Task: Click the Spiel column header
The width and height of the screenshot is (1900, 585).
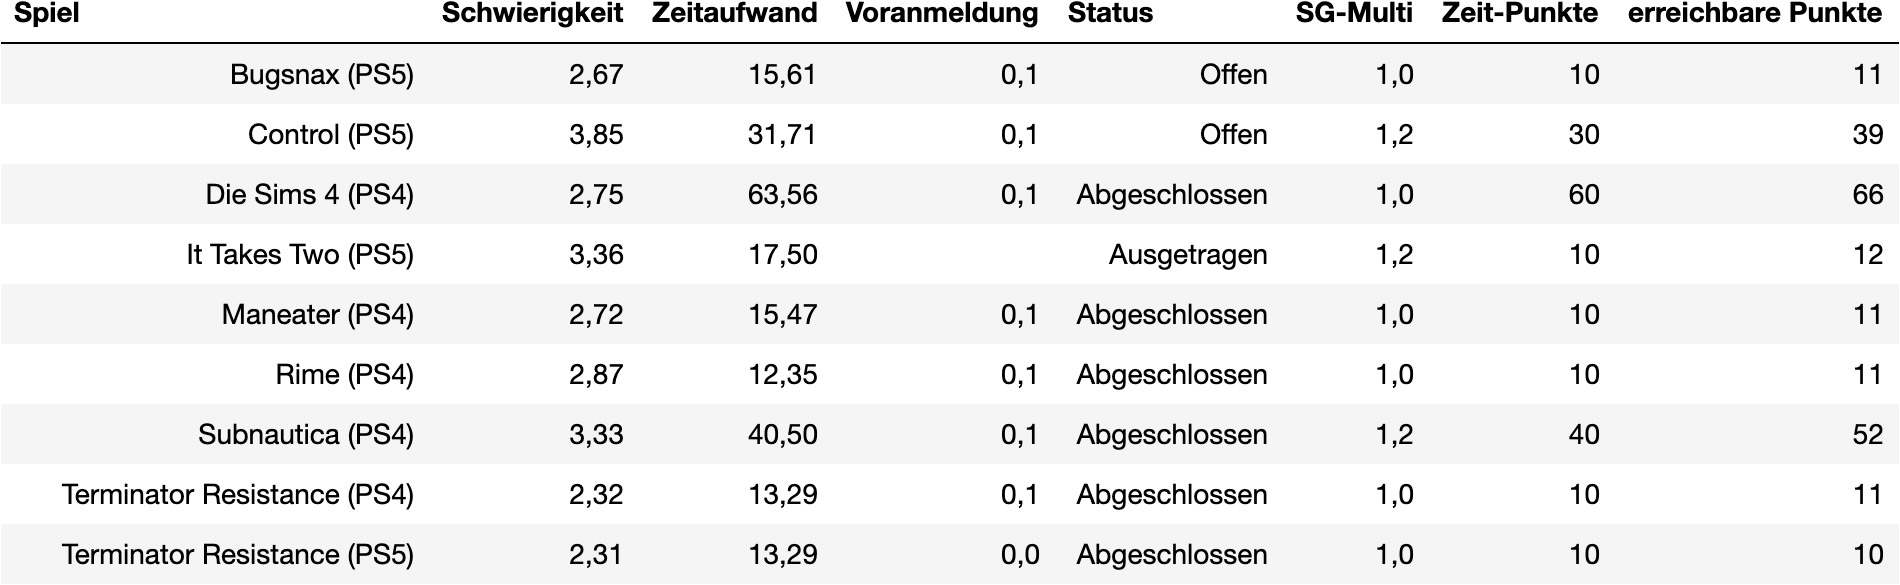Action: [x=46, y=14]
